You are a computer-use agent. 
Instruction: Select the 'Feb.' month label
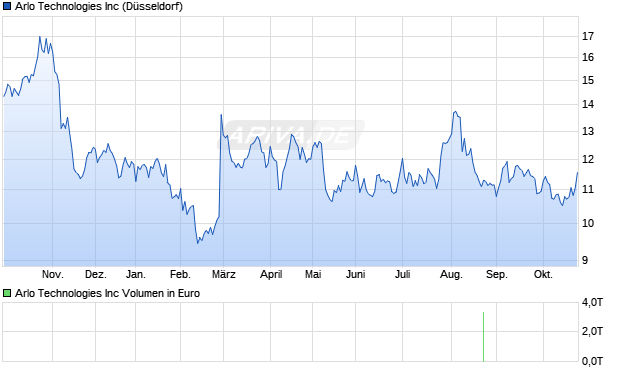(x=180, y=274)
